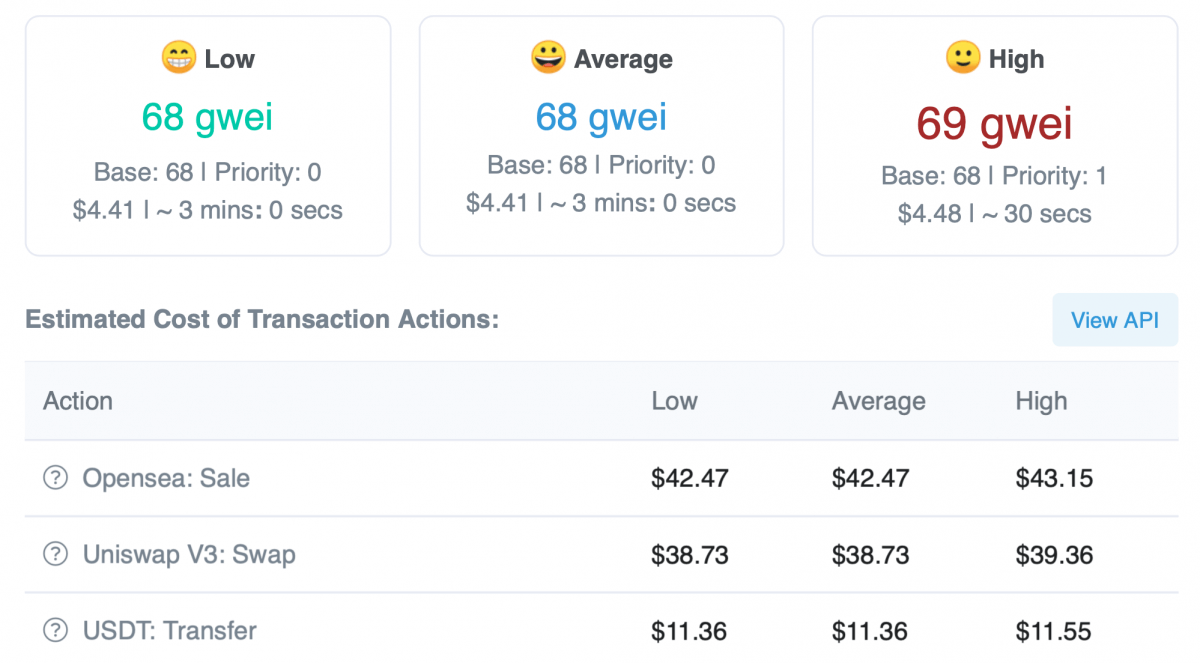The width and height of the screenshot is (1200, 663).
Task: Click the smiley emoji beside Average
Action: [x=548, y=58]
